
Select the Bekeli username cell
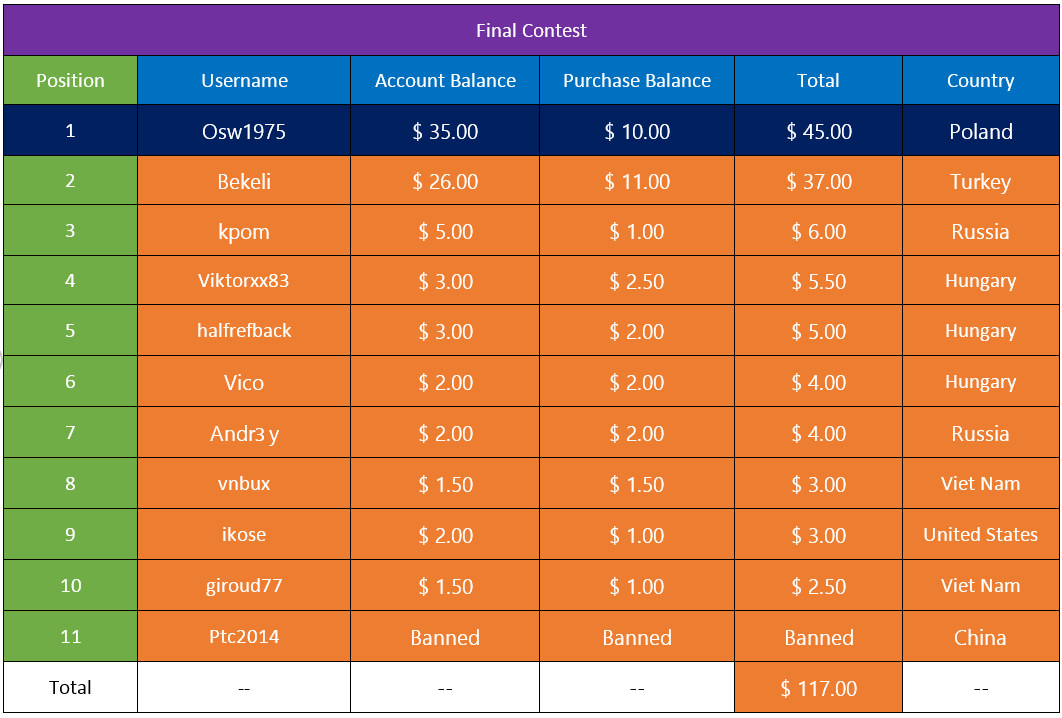pyautogui.click(x=244, y=181)
